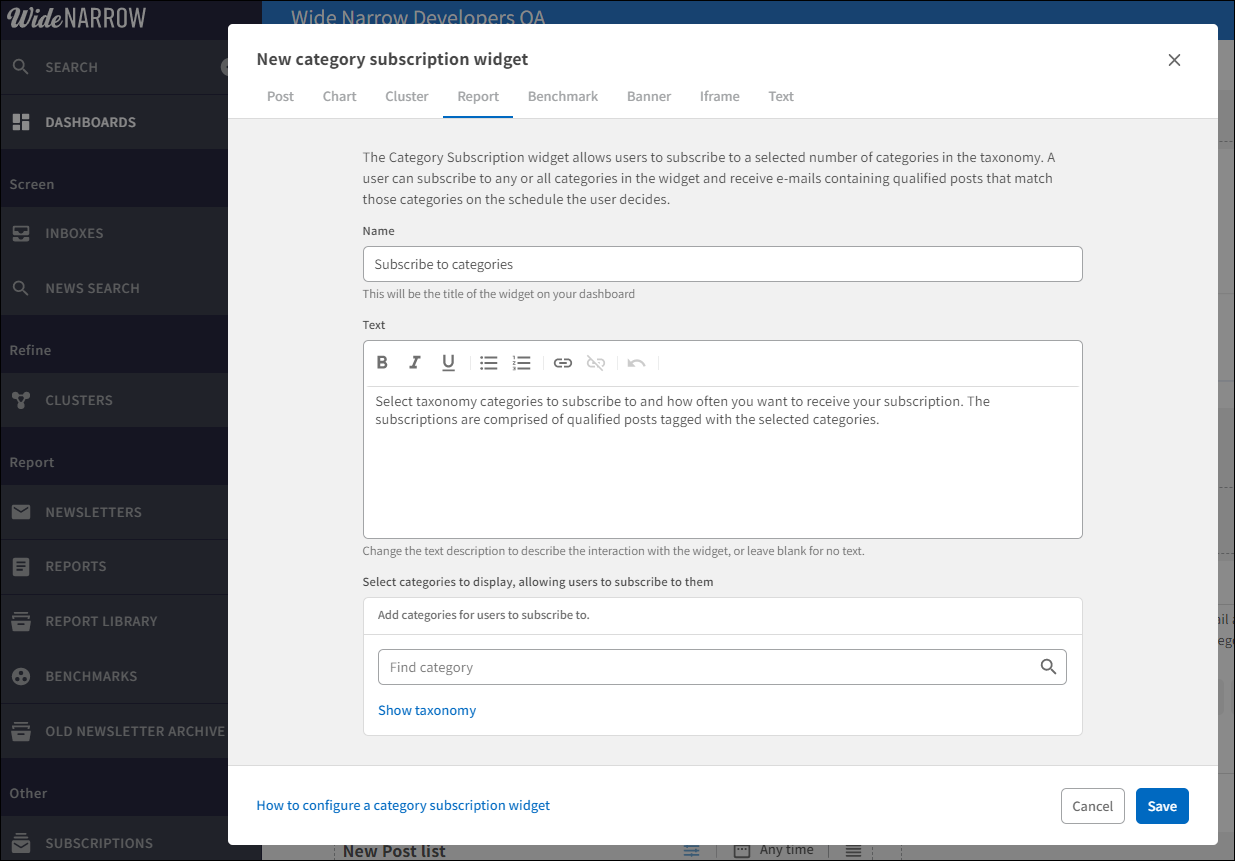Apply italic formatting in the description editor
Image resolution: width=1235 pixels, height=861 pixels.
(415, 362)
